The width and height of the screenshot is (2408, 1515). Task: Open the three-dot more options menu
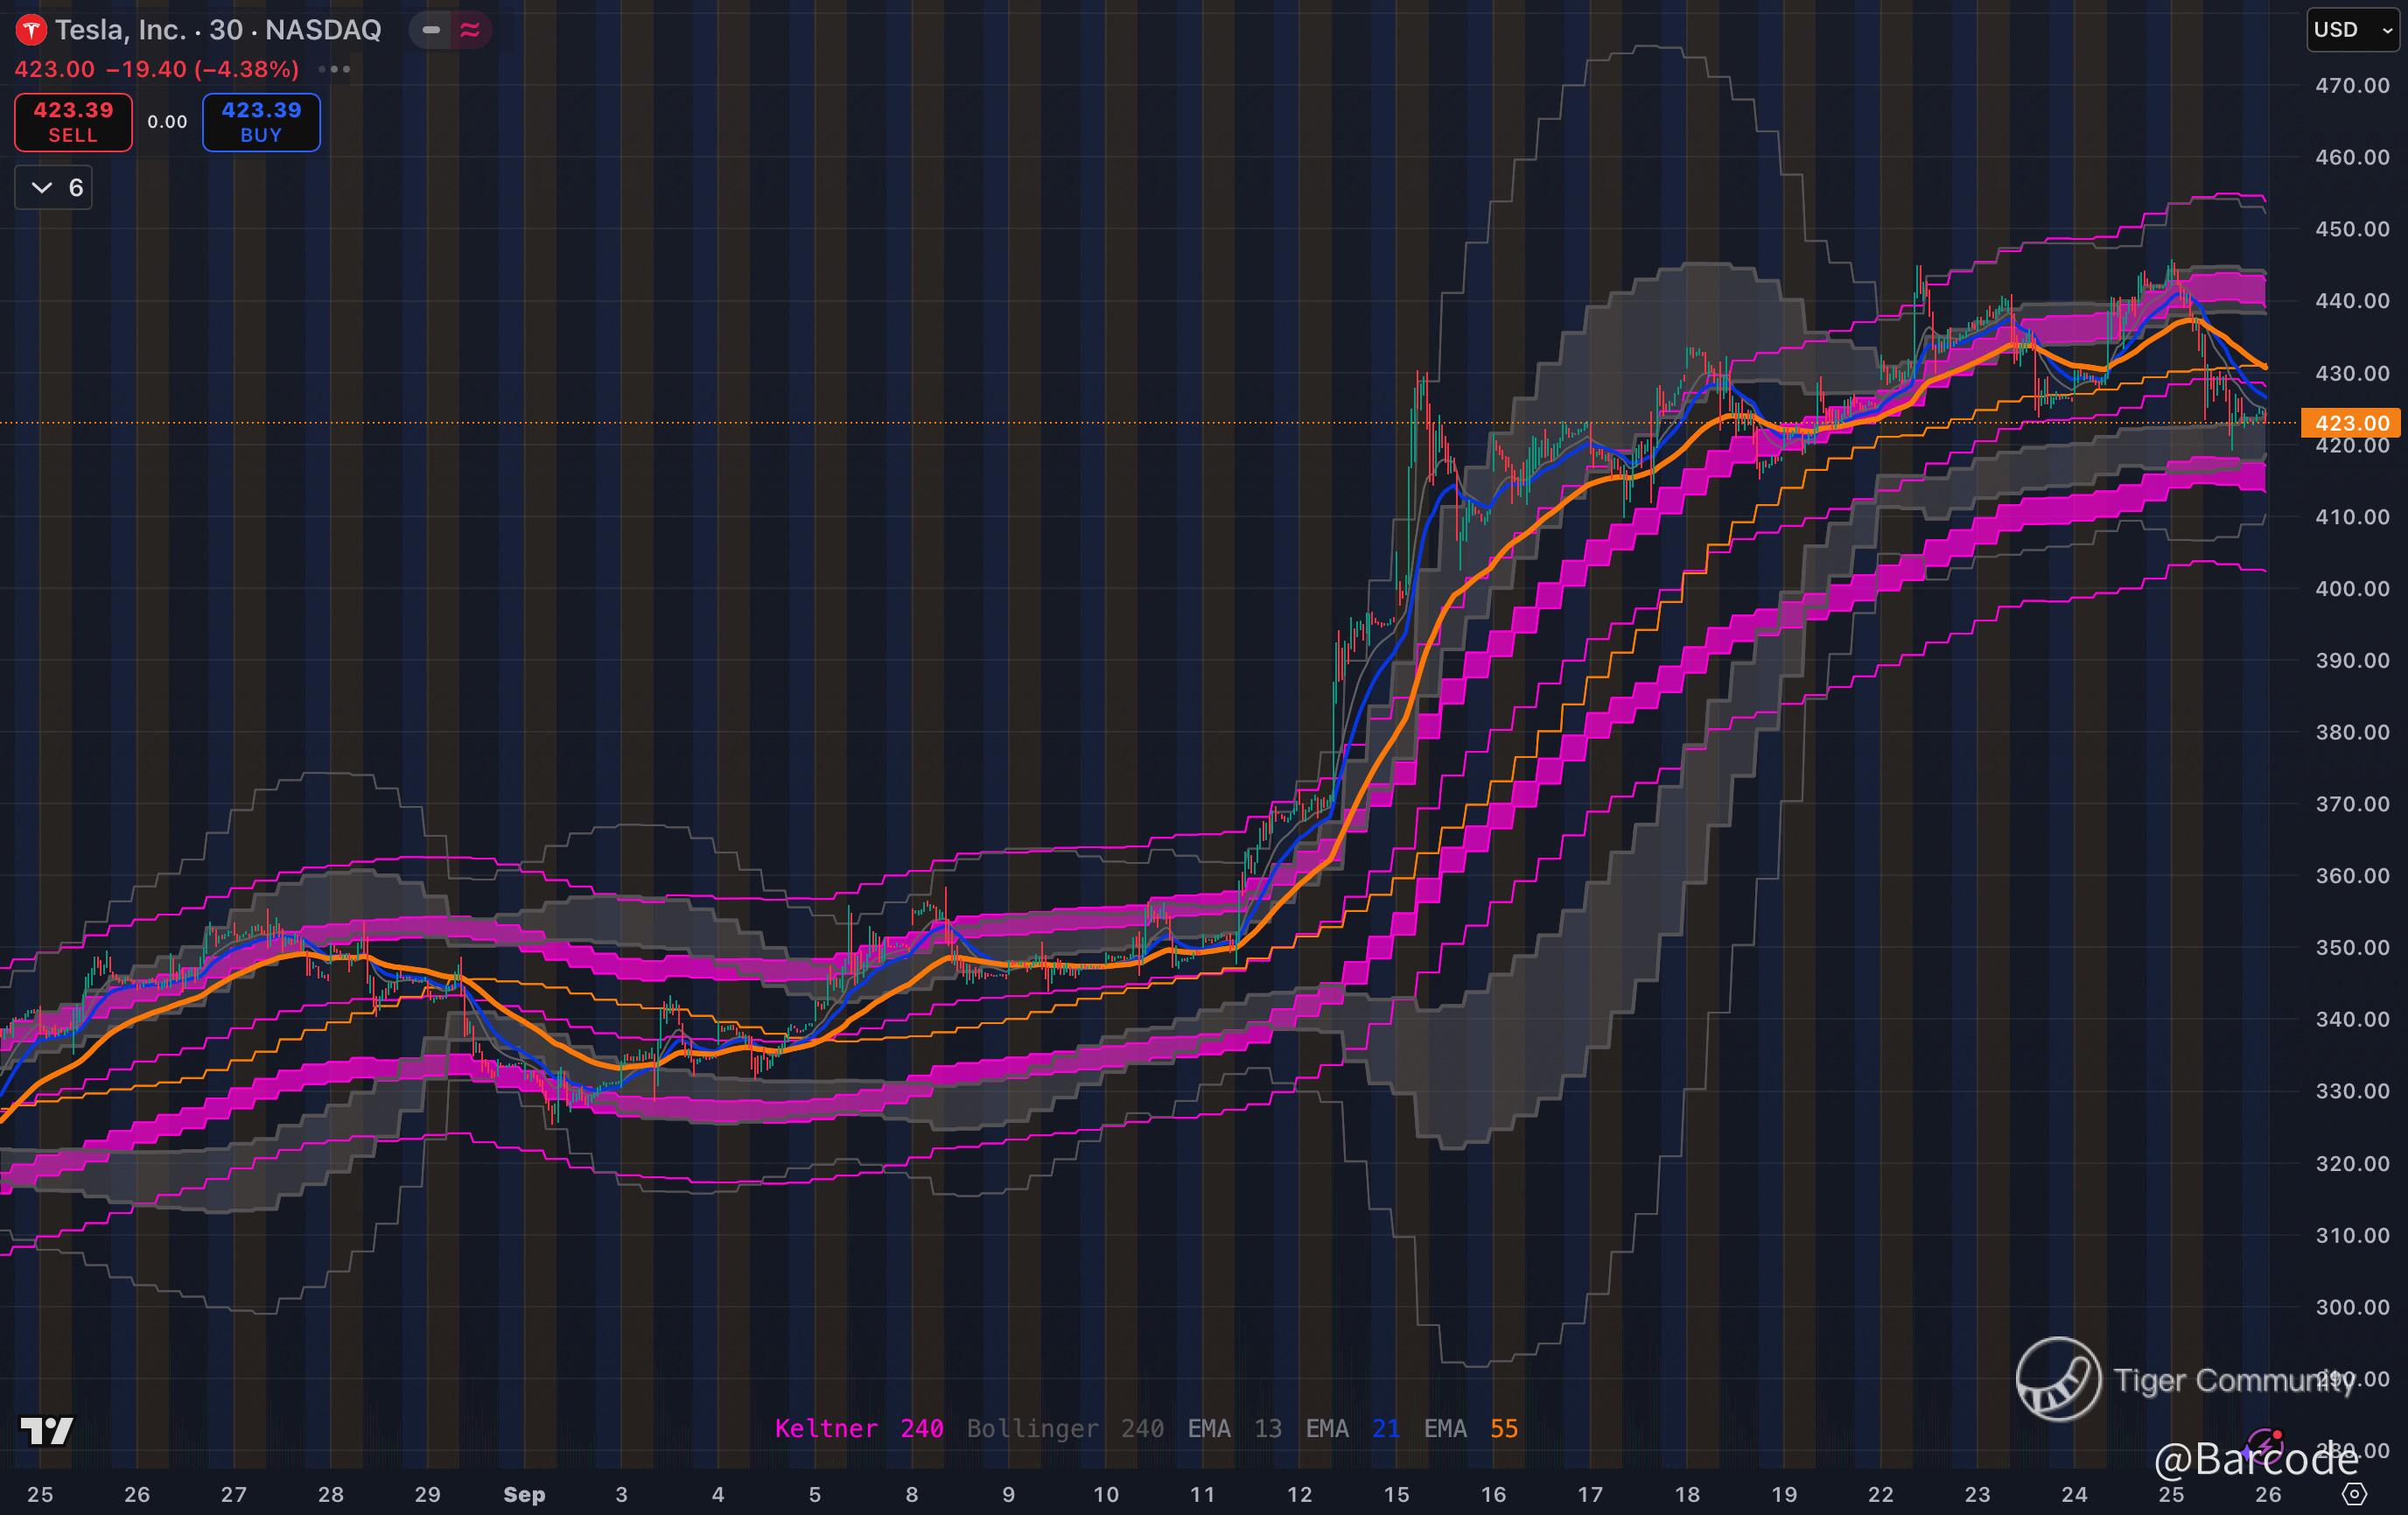click(x=334, y=69)
